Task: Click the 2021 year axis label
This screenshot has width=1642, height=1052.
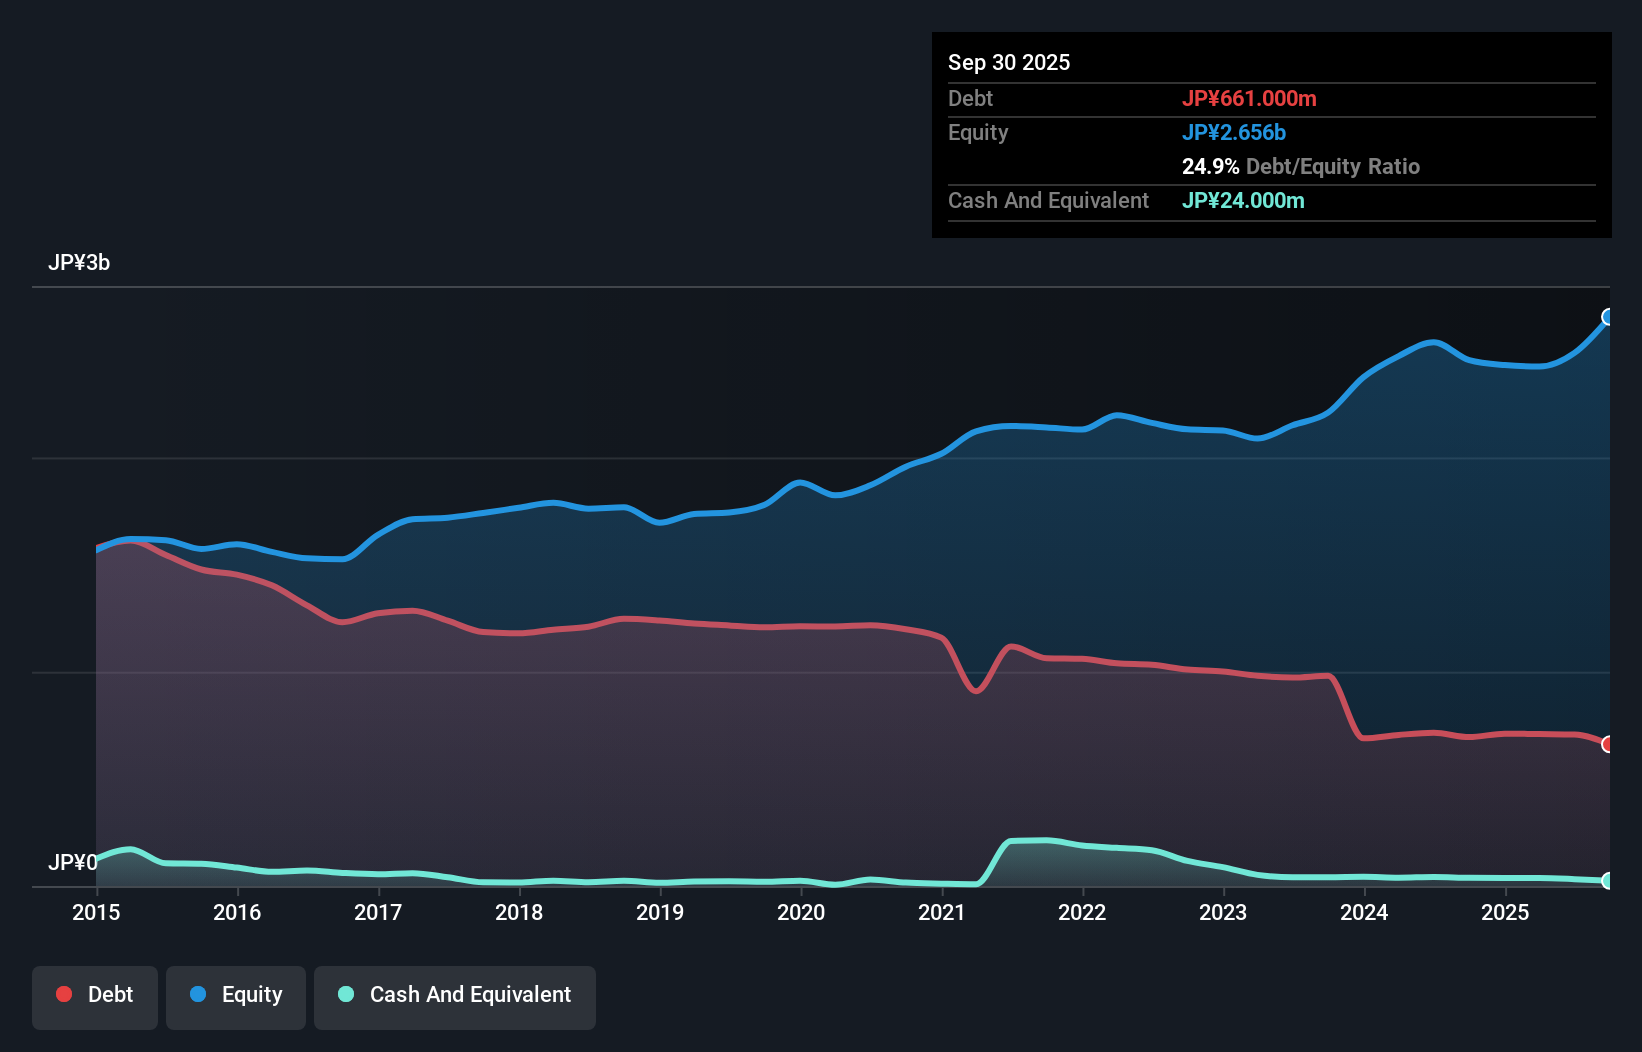Action: [x=941, y=913]
